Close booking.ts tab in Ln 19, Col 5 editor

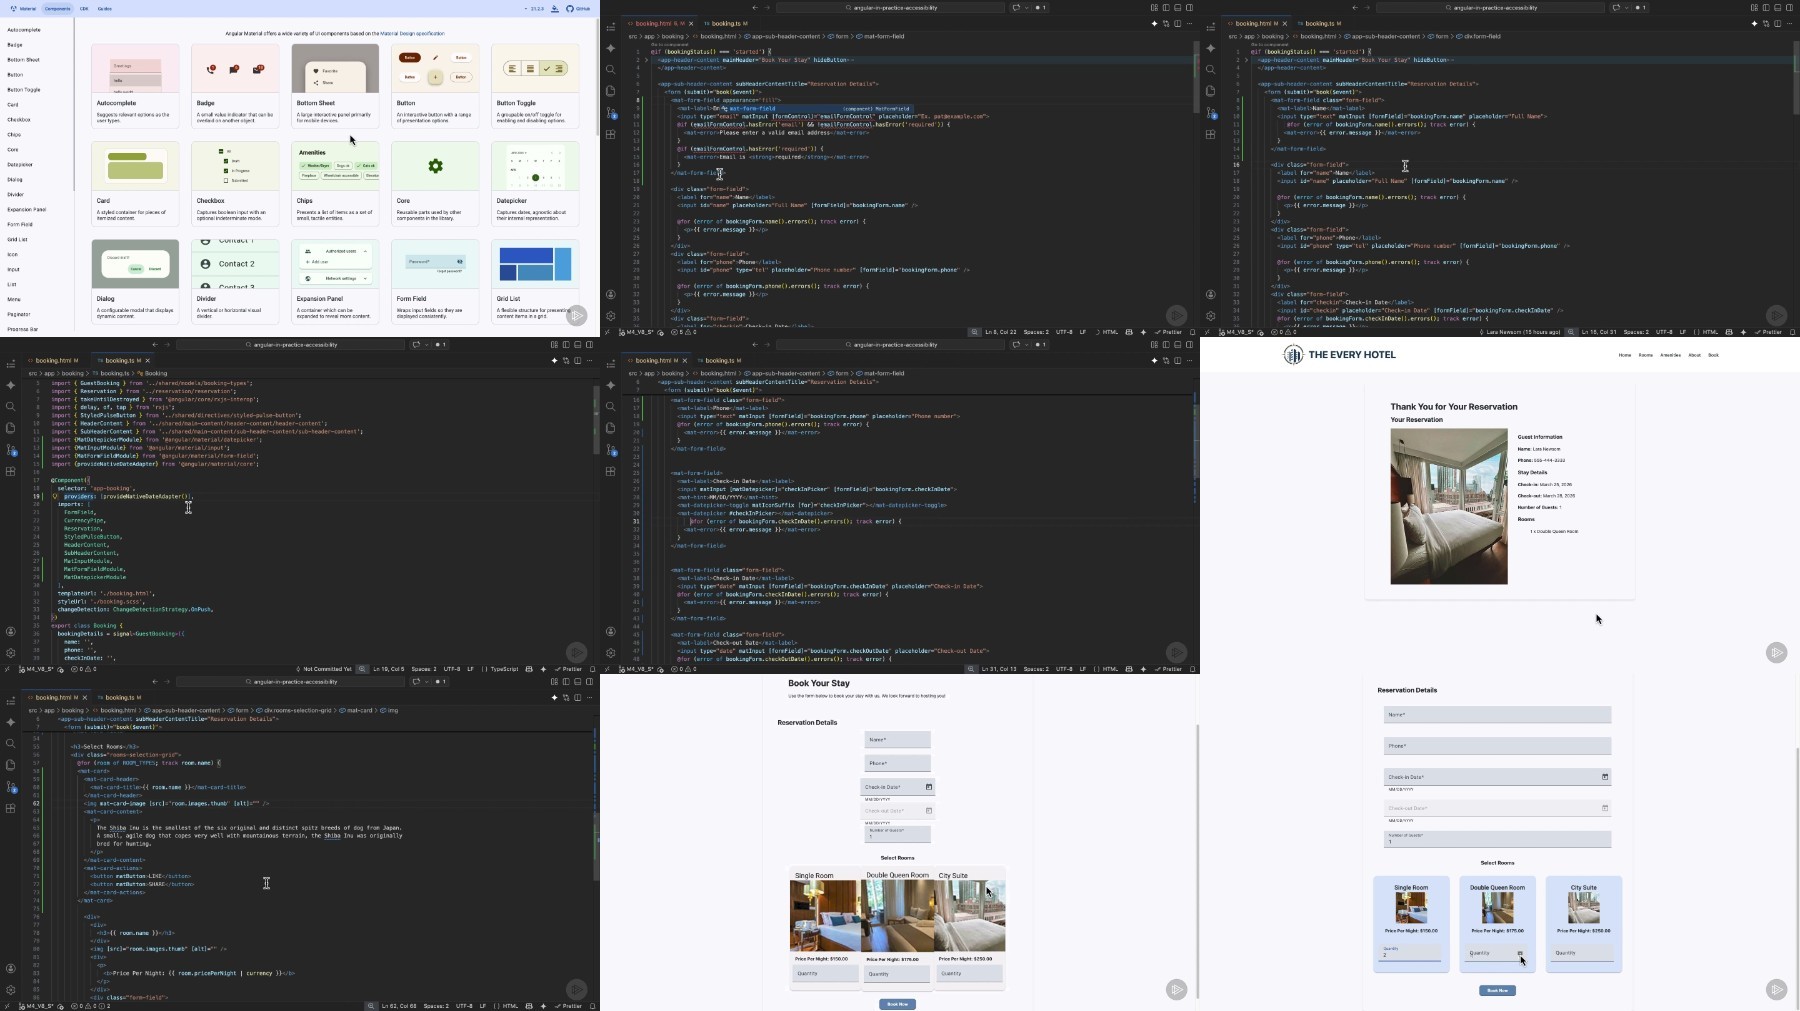pos(148,360)
